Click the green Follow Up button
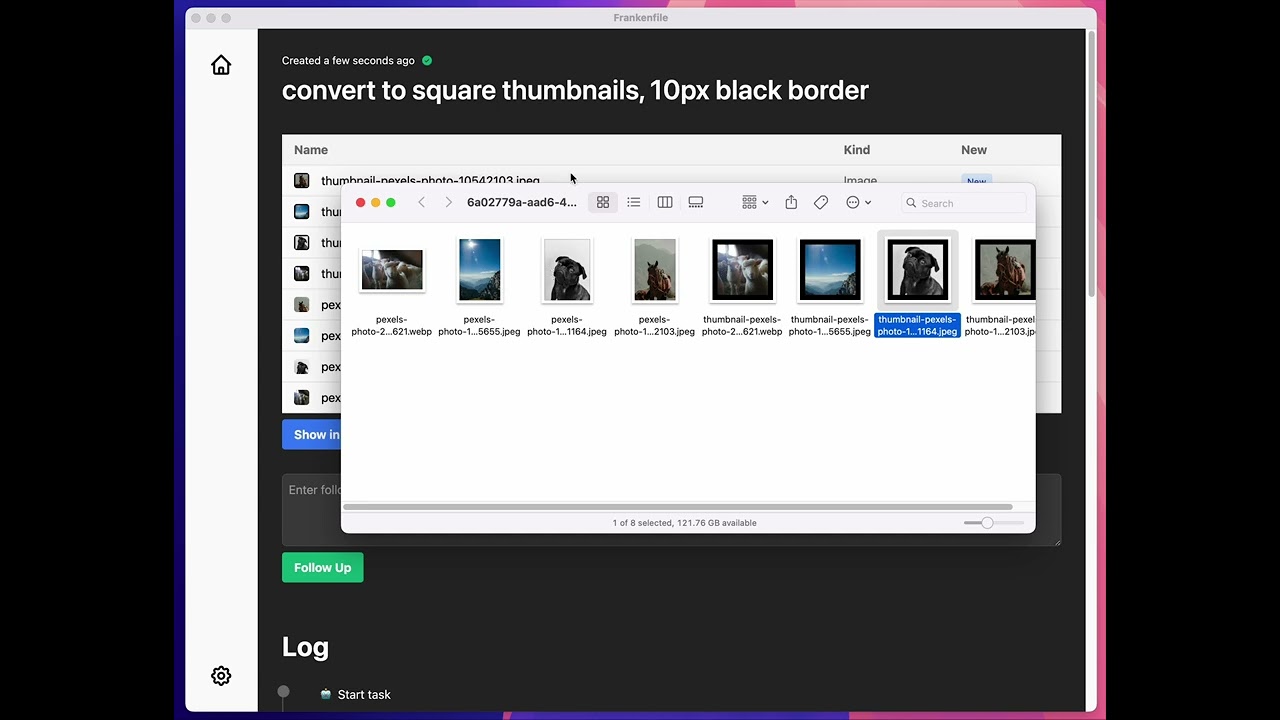Viewport: 1280px width, 720px height. 322,567
